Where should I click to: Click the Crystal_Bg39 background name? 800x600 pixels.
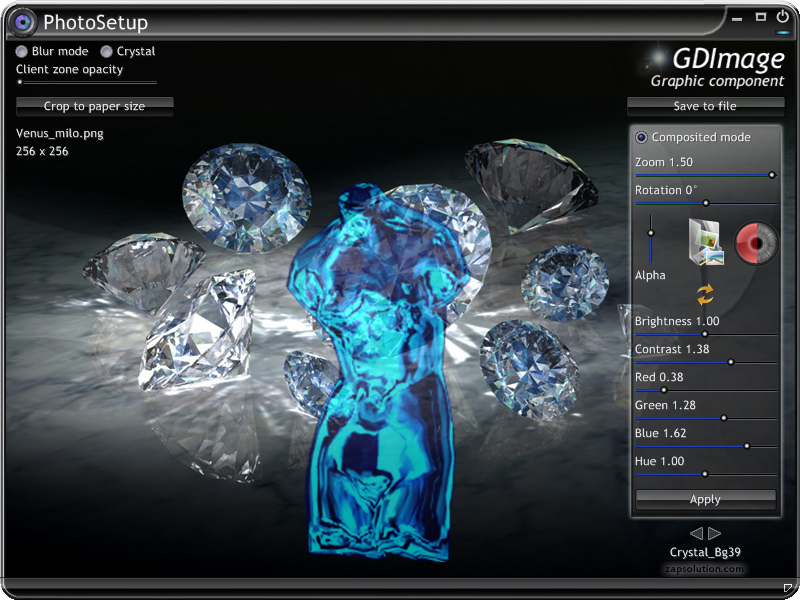pos(705,552)
